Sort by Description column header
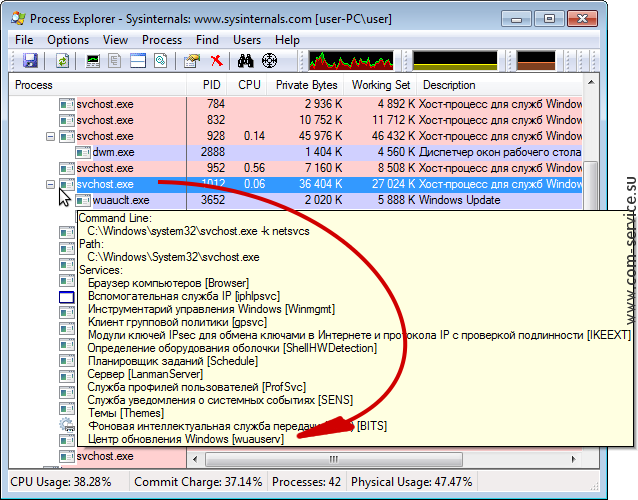This screenshot has height=500, width=638. (499, 85)
